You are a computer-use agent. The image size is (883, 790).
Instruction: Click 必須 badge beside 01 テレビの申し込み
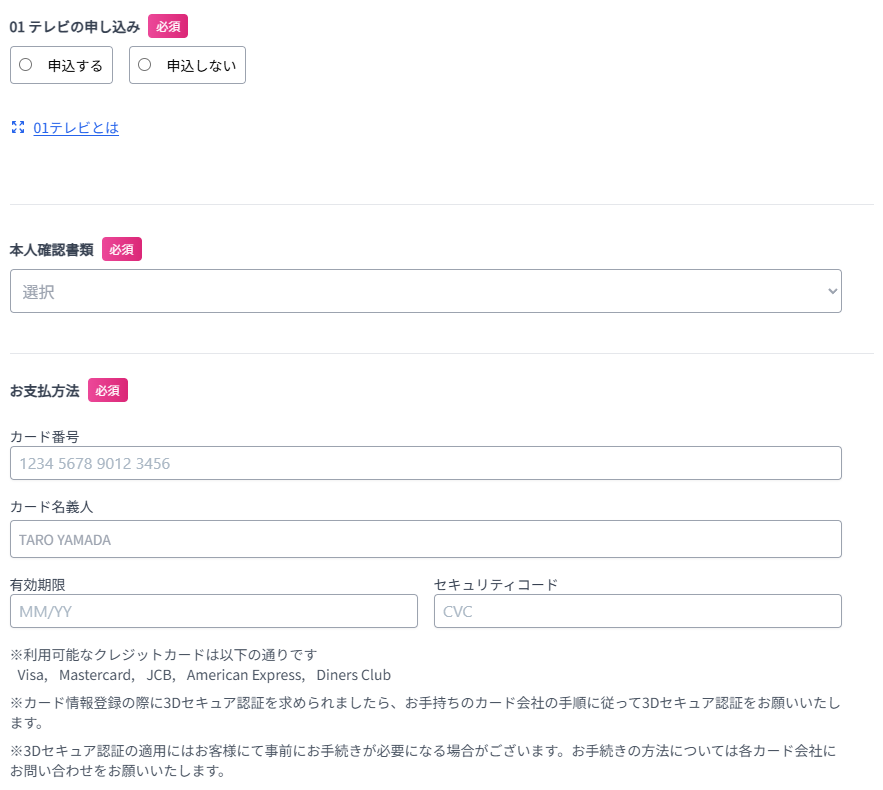pyautogui.click(x=168, y=26)
